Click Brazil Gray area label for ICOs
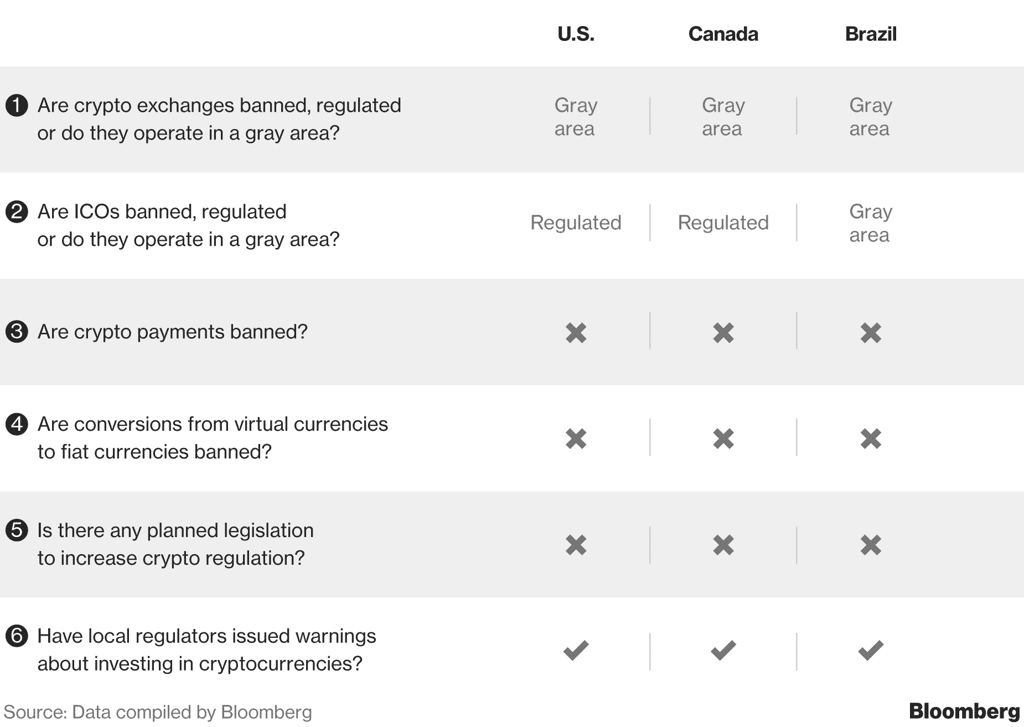The width and height of the screenshot is (1024, 727). point(871,223)
